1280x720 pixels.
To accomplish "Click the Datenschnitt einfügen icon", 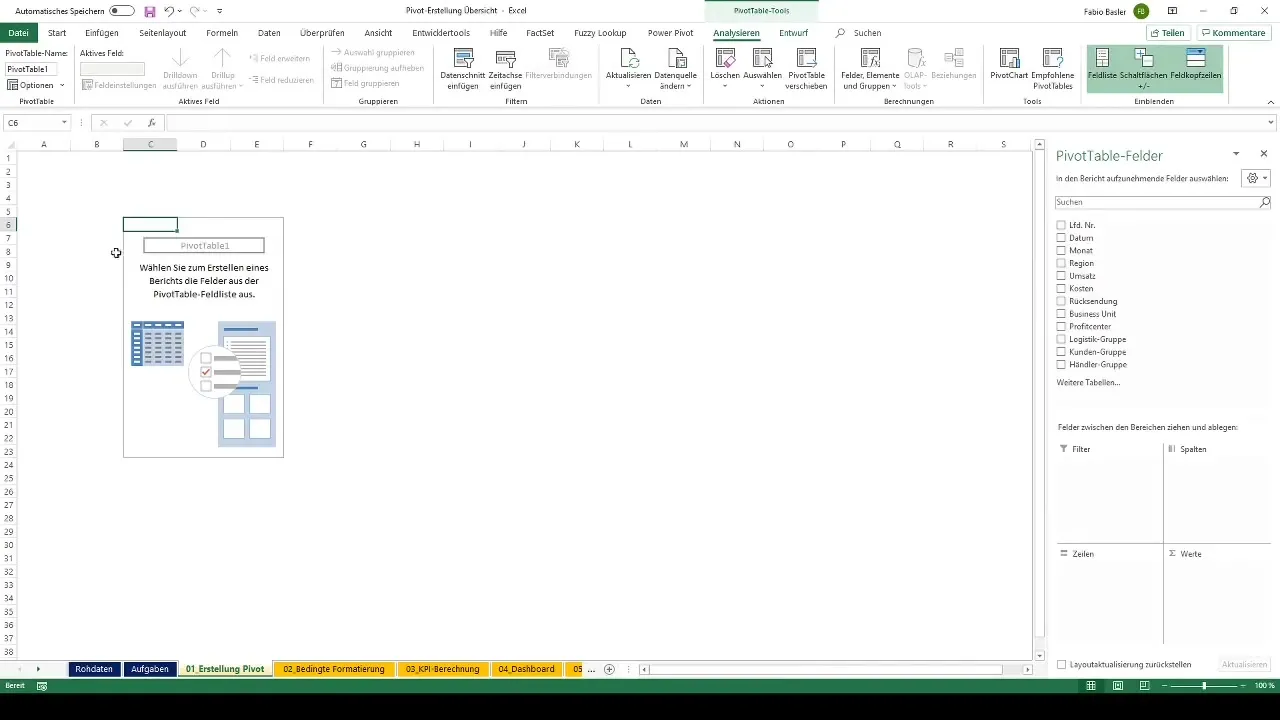I will (x=463, y=58).
